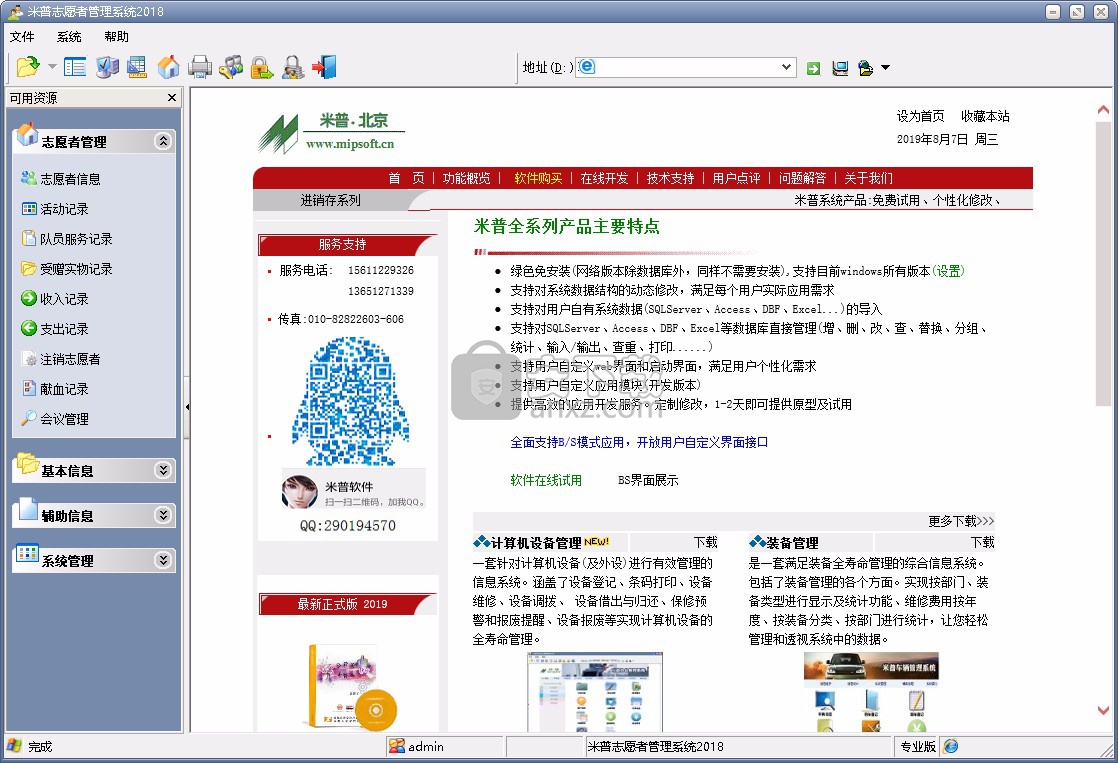Open the dropdown arrow after globe folder icon
The image size is (1118, 763).
[x=886, y=68]
